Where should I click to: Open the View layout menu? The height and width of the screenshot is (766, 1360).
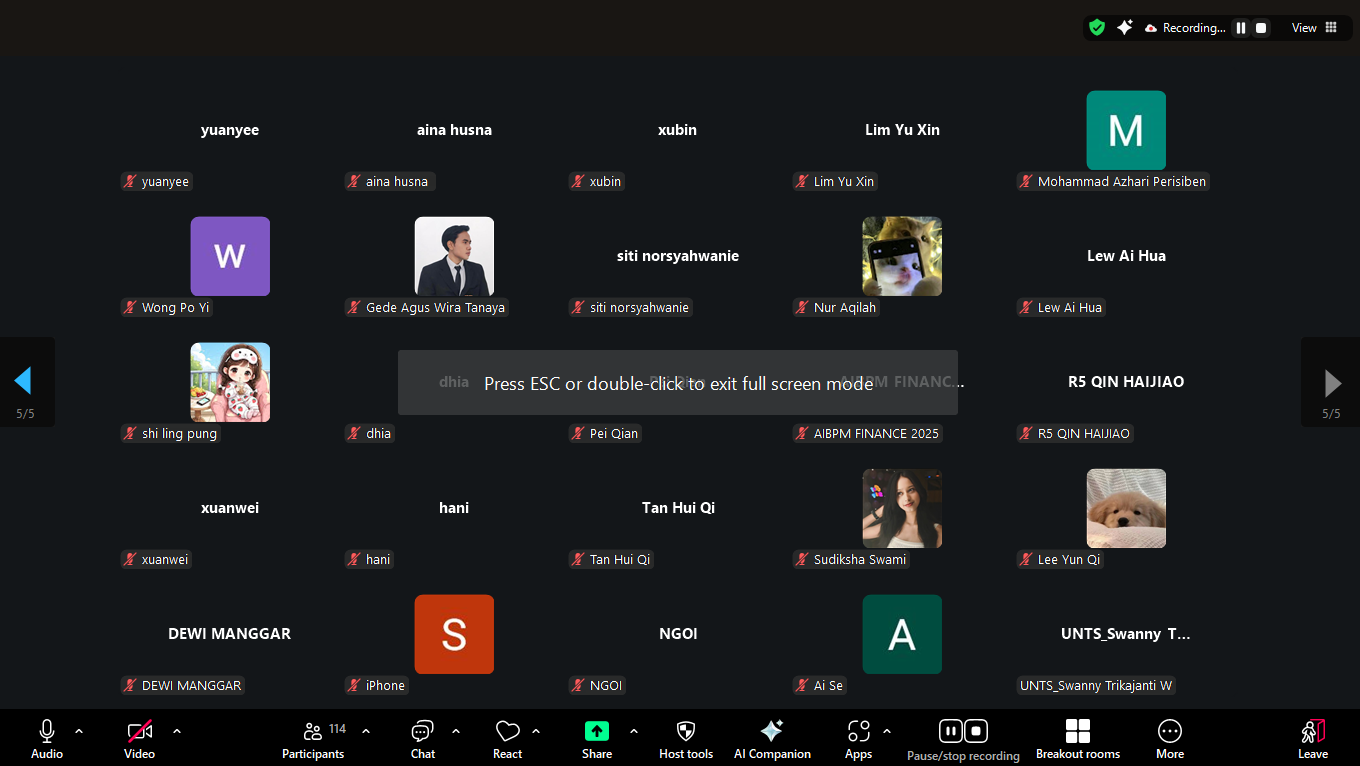(x=1314, y=28)
